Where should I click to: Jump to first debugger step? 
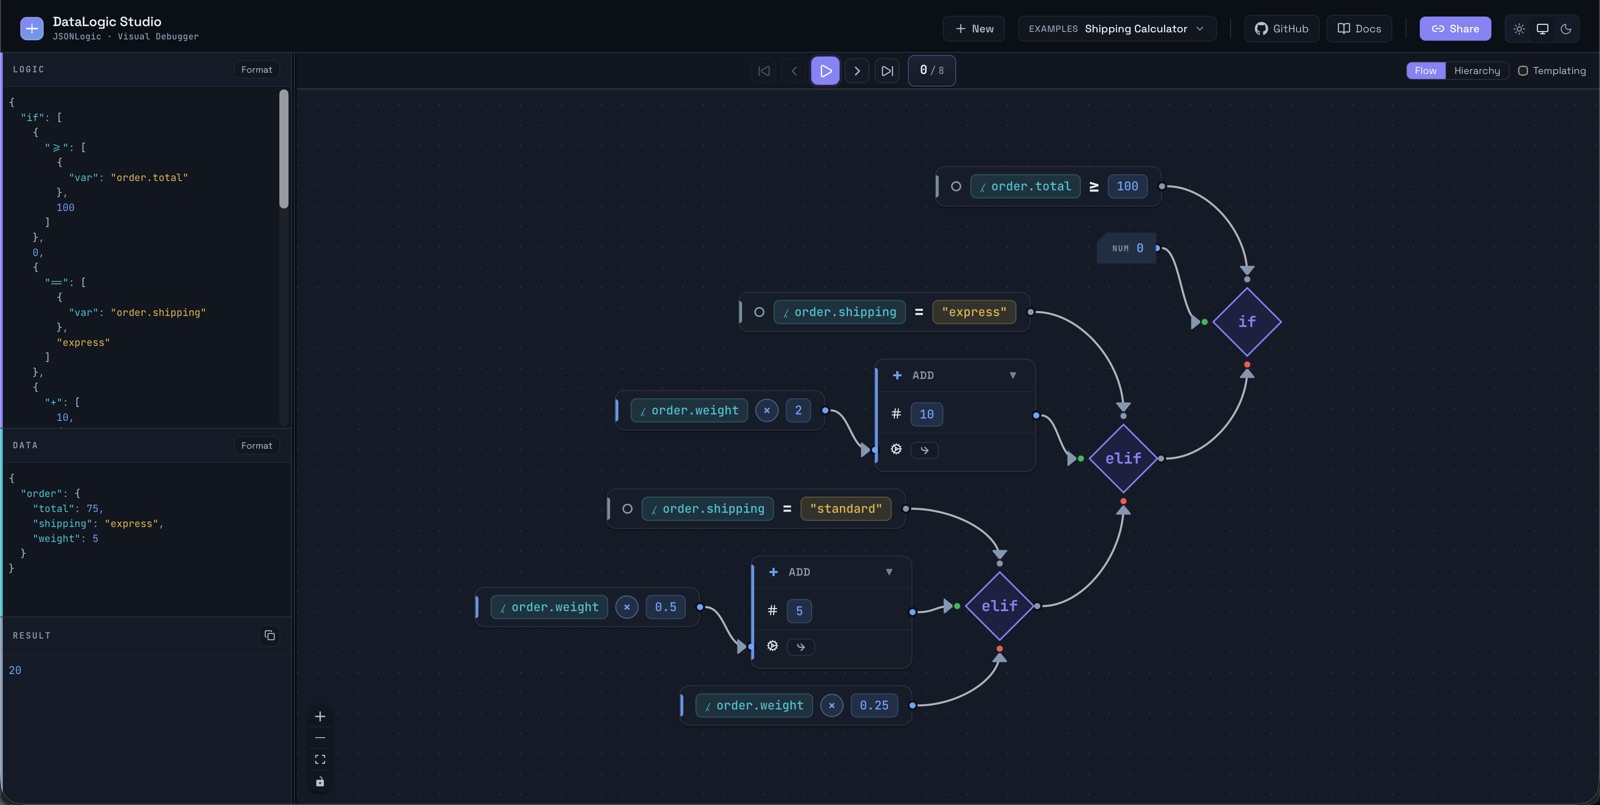pyautogui.click(x=764, y=71)
